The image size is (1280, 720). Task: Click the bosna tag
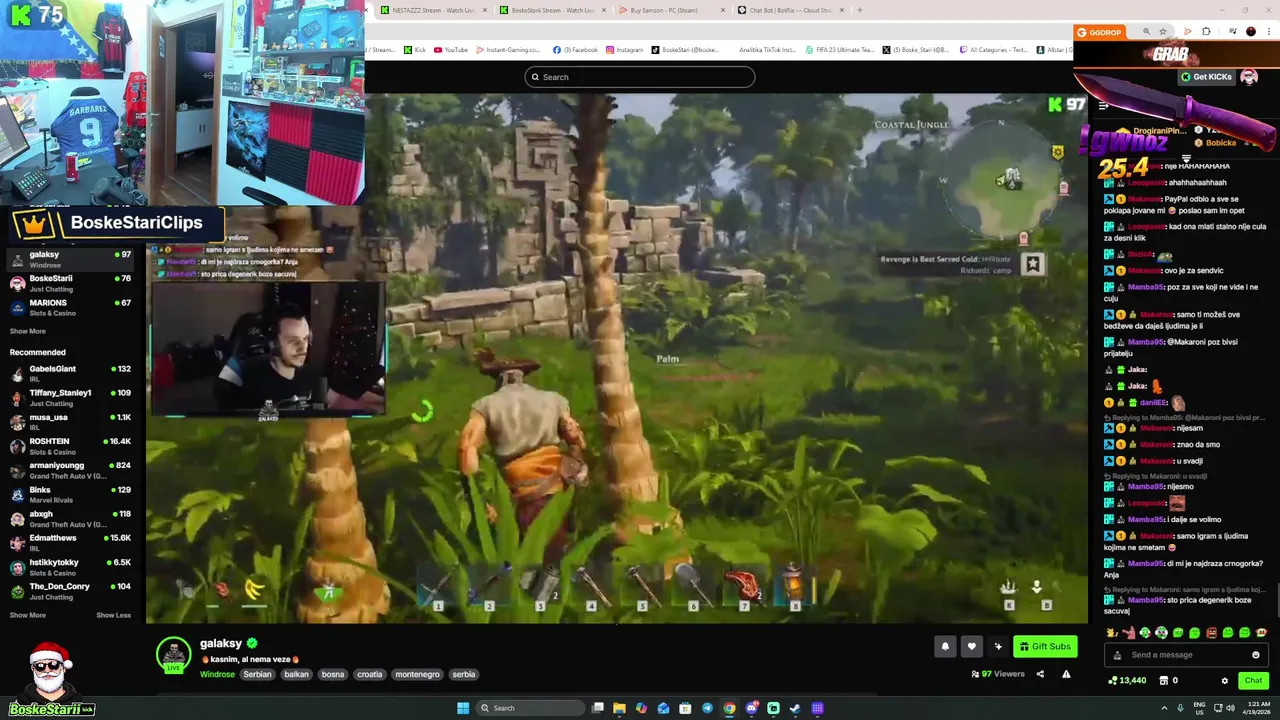click(333, 674)
